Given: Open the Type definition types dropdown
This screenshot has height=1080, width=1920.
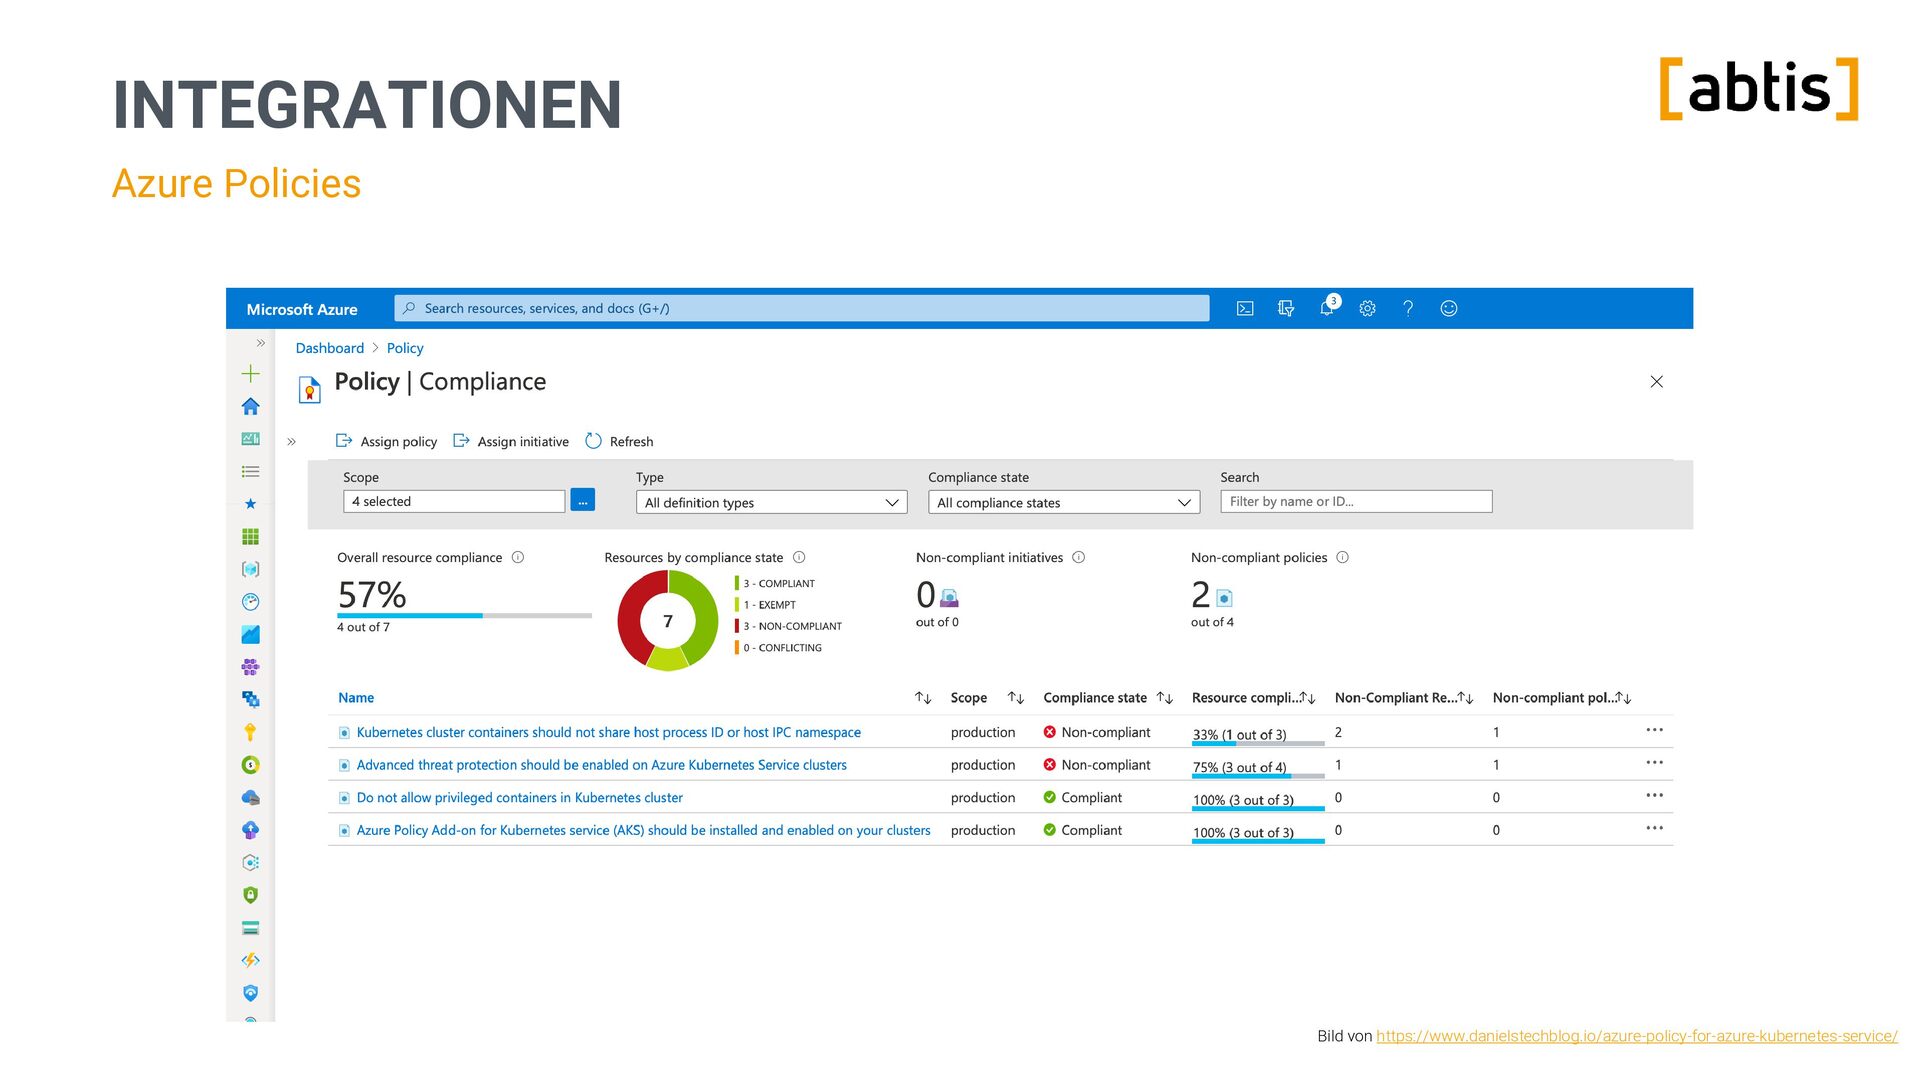Looking at the screenshot, I should [x=771, y=502].
